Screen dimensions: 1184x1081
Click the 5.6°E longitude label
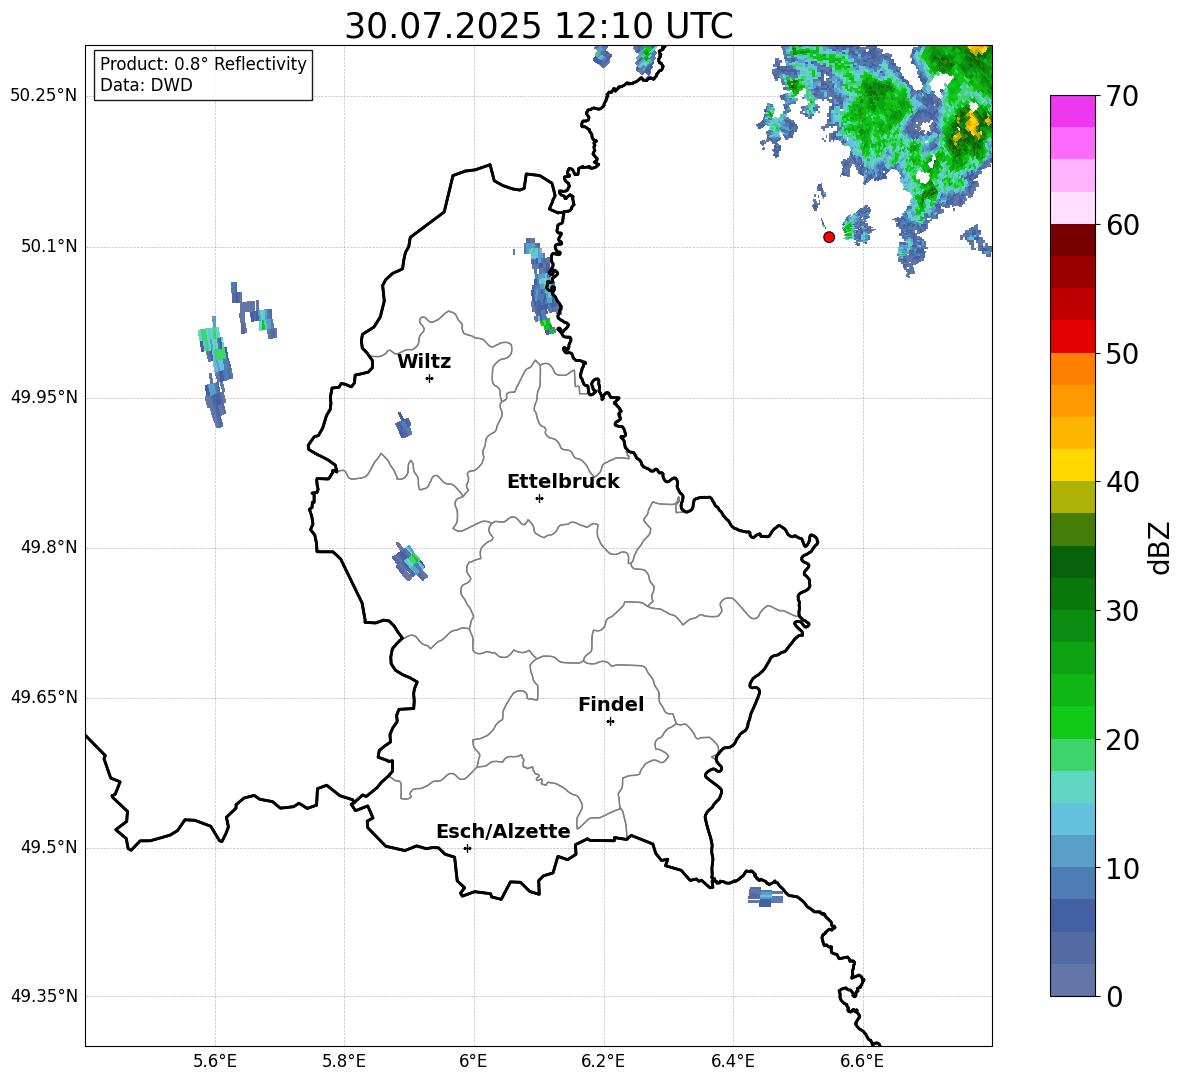point(215,1061)
